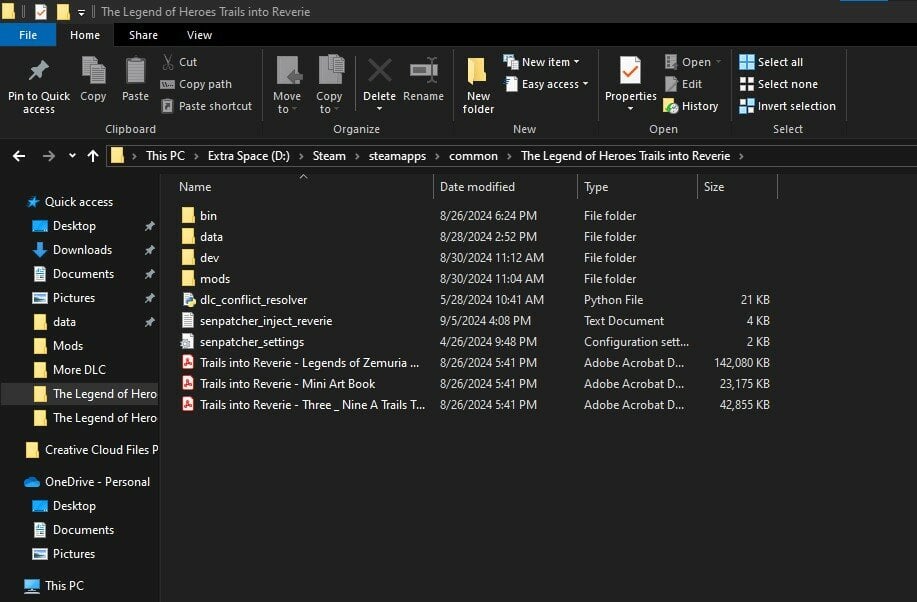This screenshot has width=917, height=602.
Task: Click OneDrive - Personal cloud icon
Action: 32,482
